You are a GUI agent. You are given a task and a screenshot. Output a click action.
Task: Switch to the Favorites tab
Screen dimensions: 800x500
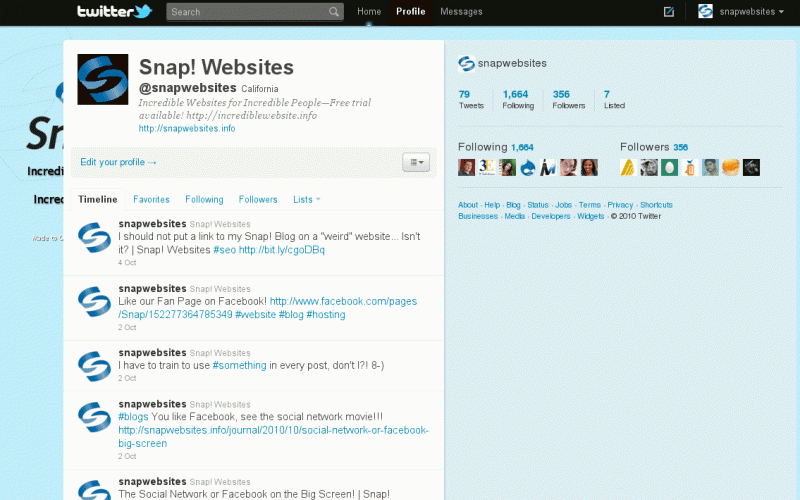151,199
